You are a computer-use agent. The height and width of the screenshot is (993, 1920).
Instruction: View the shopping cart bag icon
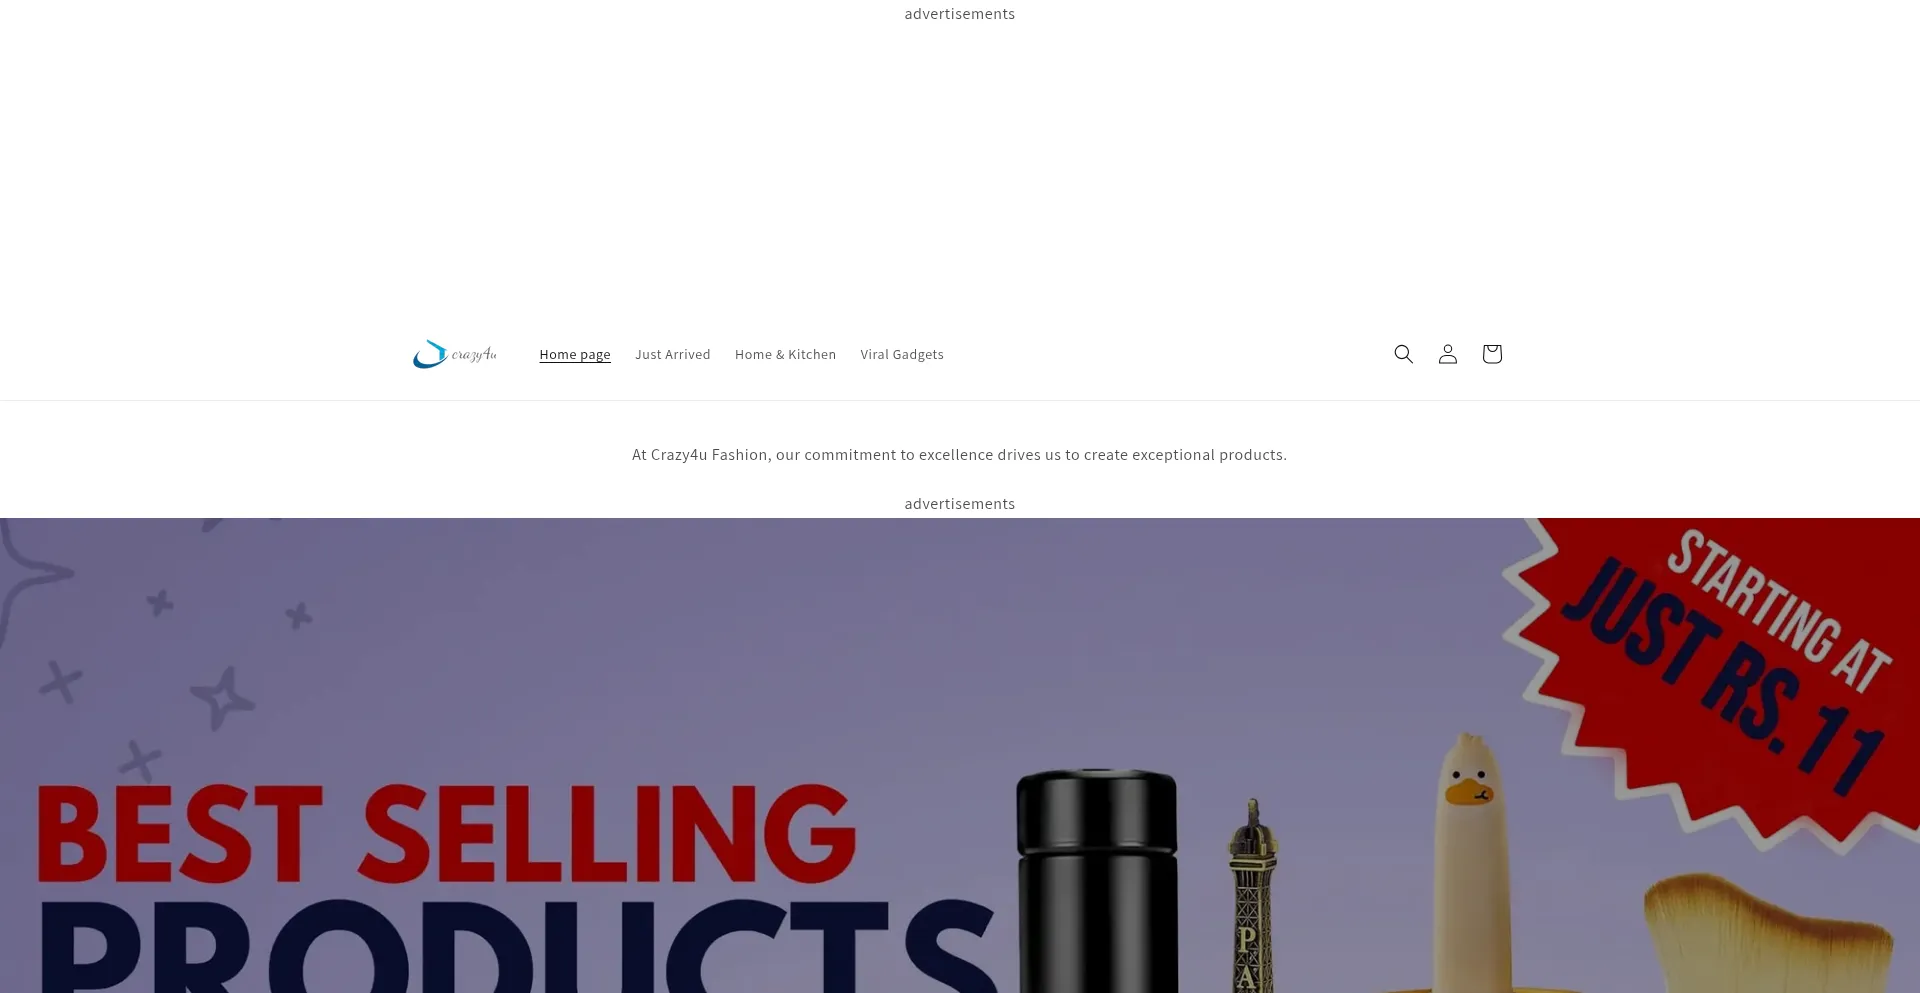(x=1491, y=354)
